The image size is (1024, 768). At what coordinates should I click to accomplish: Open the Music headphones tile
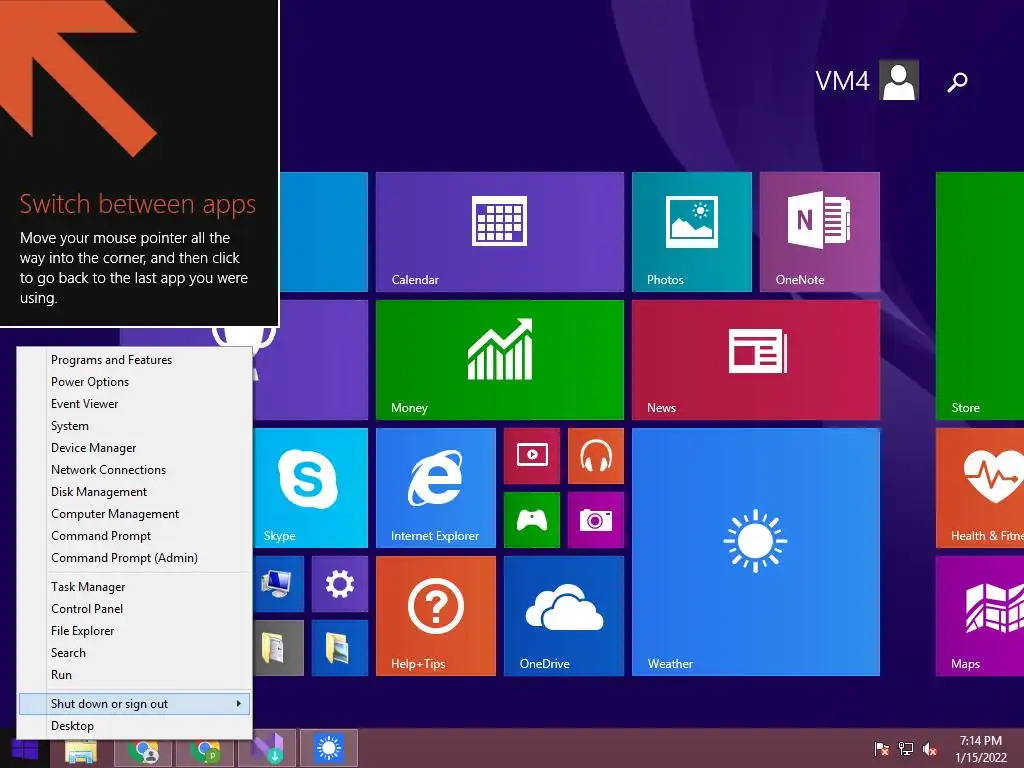[x=596, y=456]
